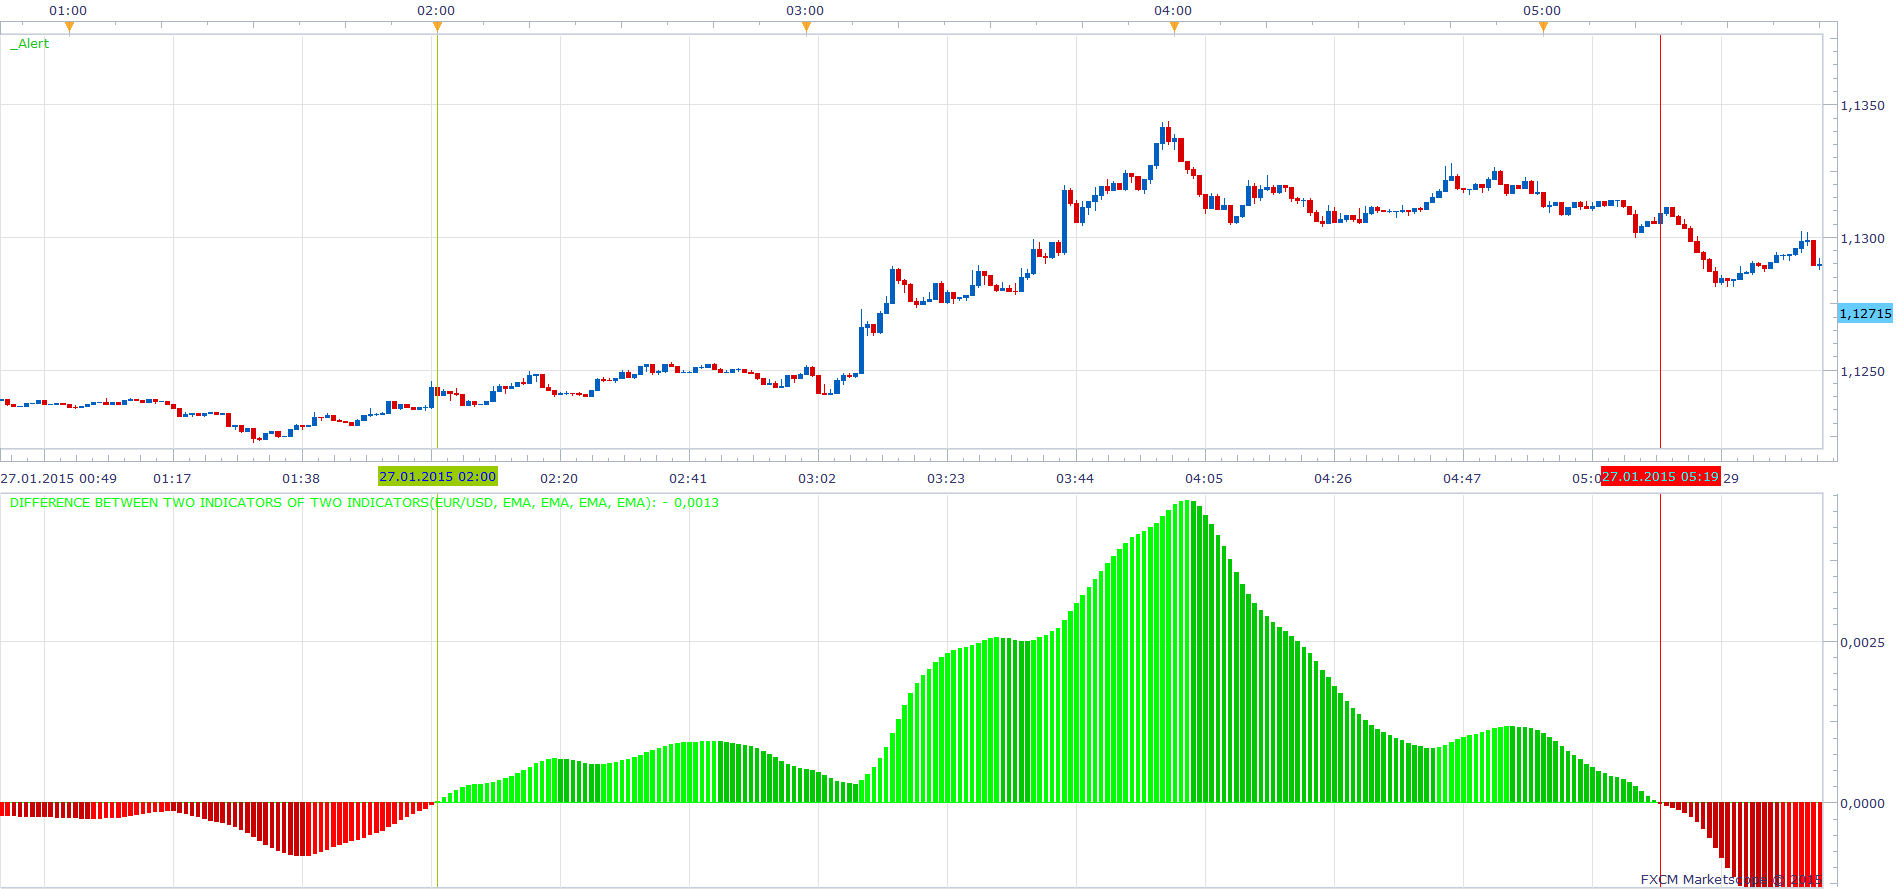This screenshot has width=1903, height=889.
Task: Click the 02:00 label in top ruler
Action: point(436,10)
